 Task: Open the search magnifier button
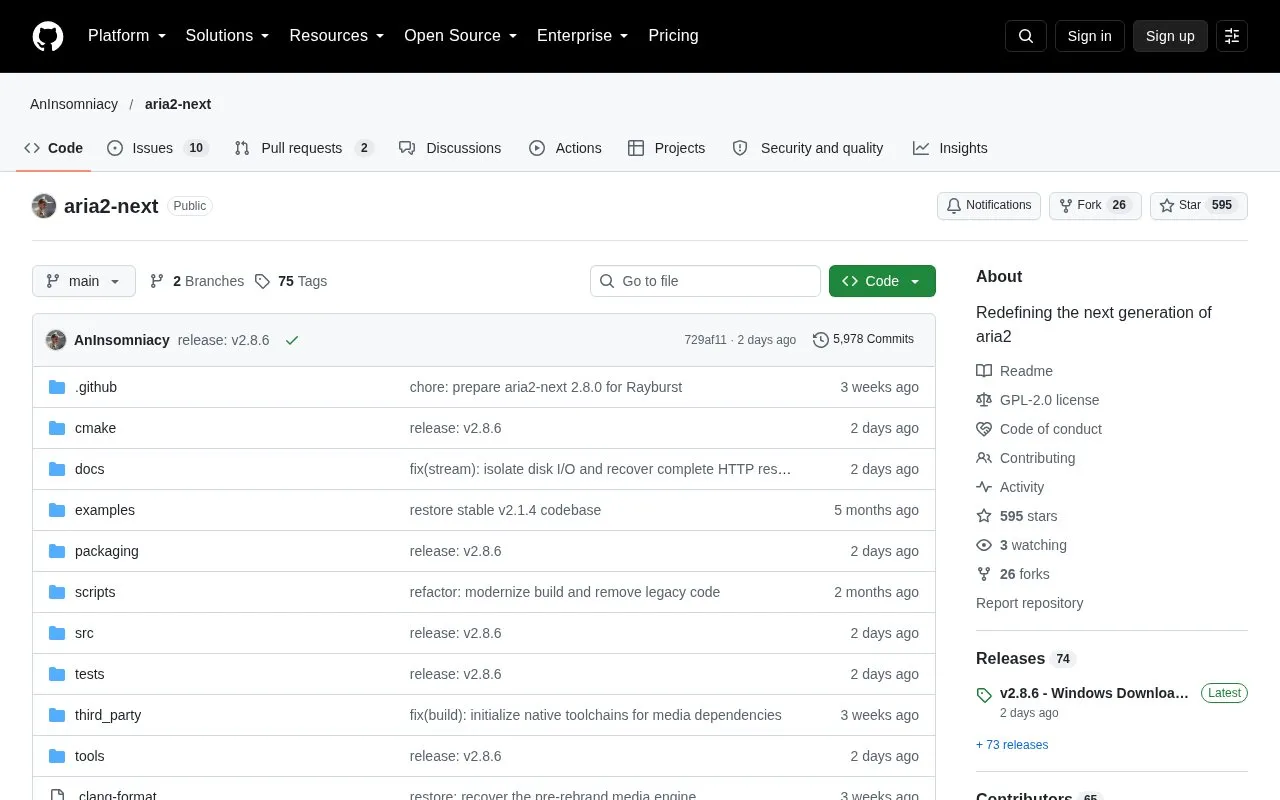point(1026,36)
